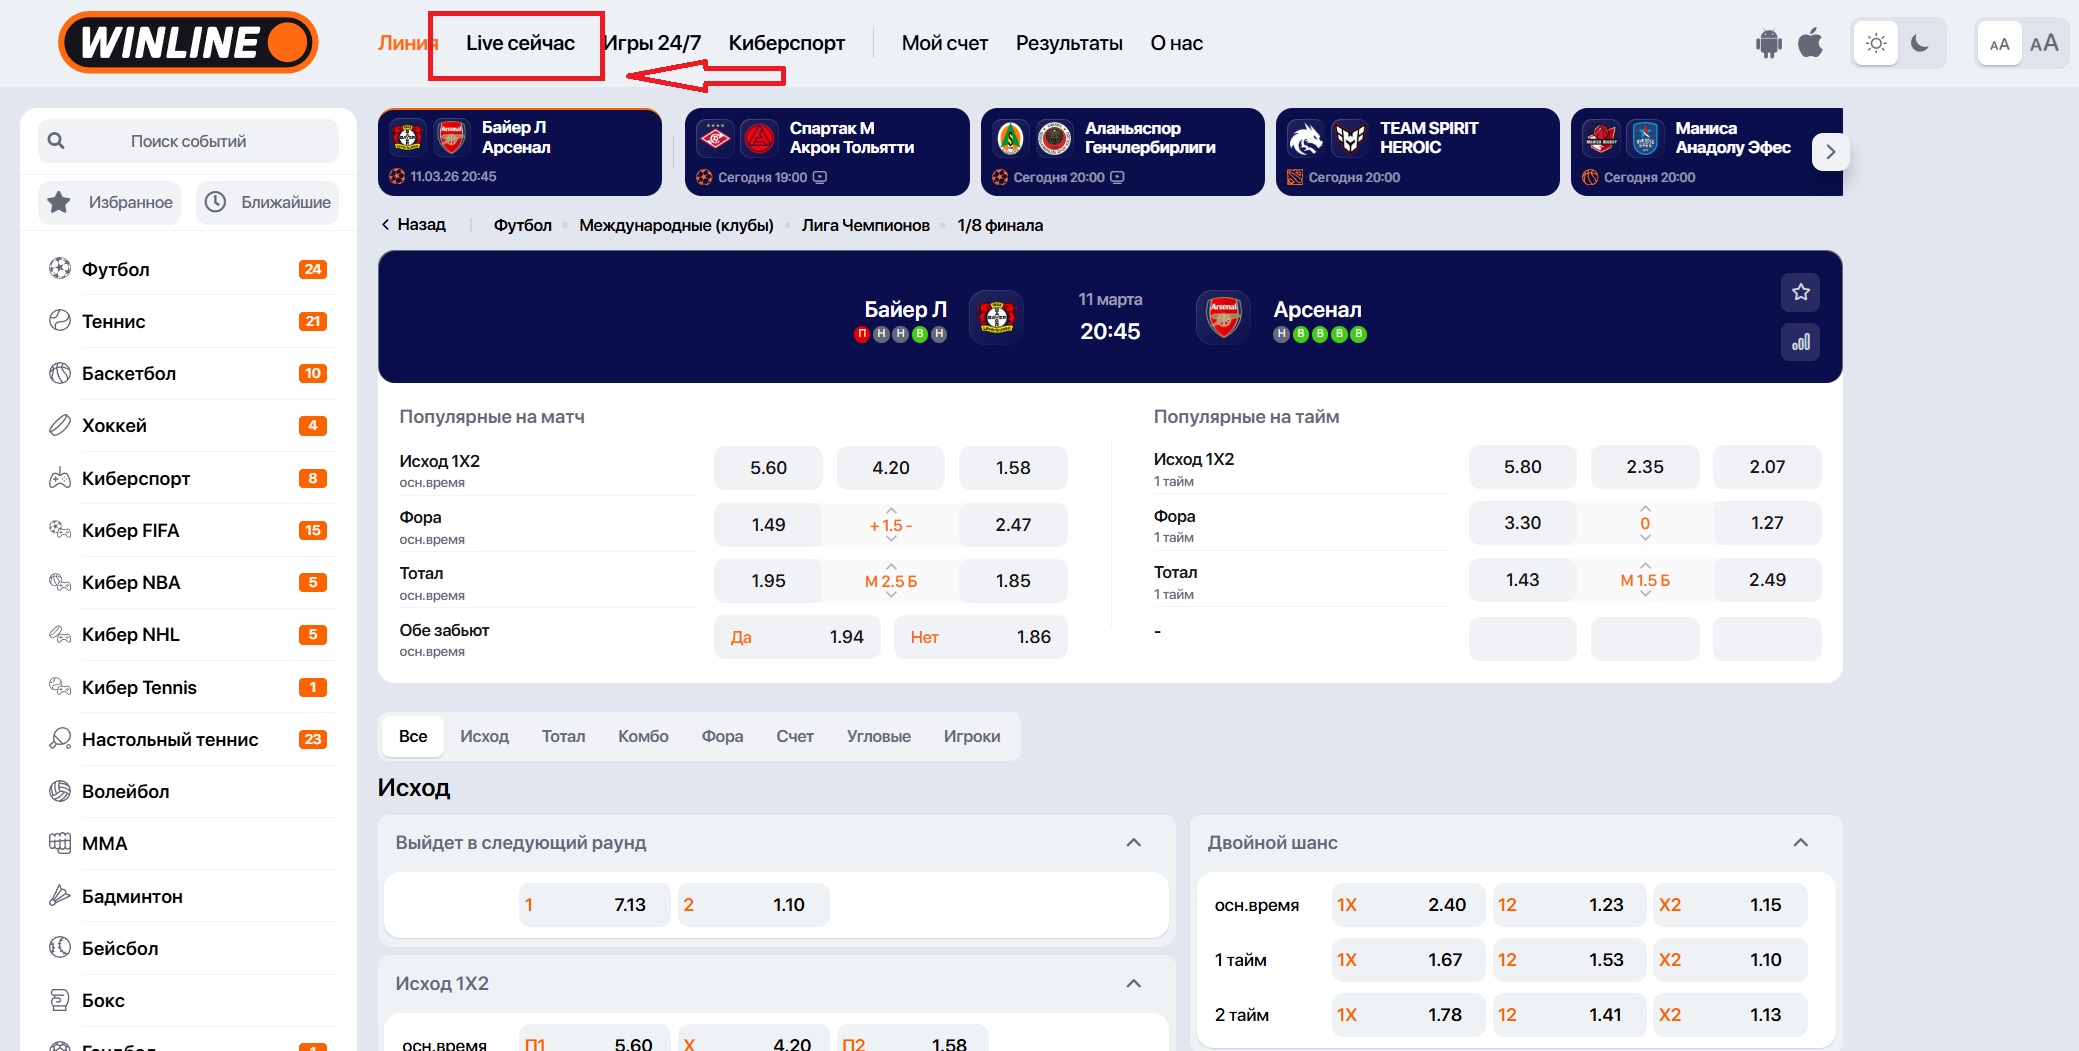Open the Избранное favorites star filter
The height and width of the screenshot is (1051, 2079).
coord(110,202)
